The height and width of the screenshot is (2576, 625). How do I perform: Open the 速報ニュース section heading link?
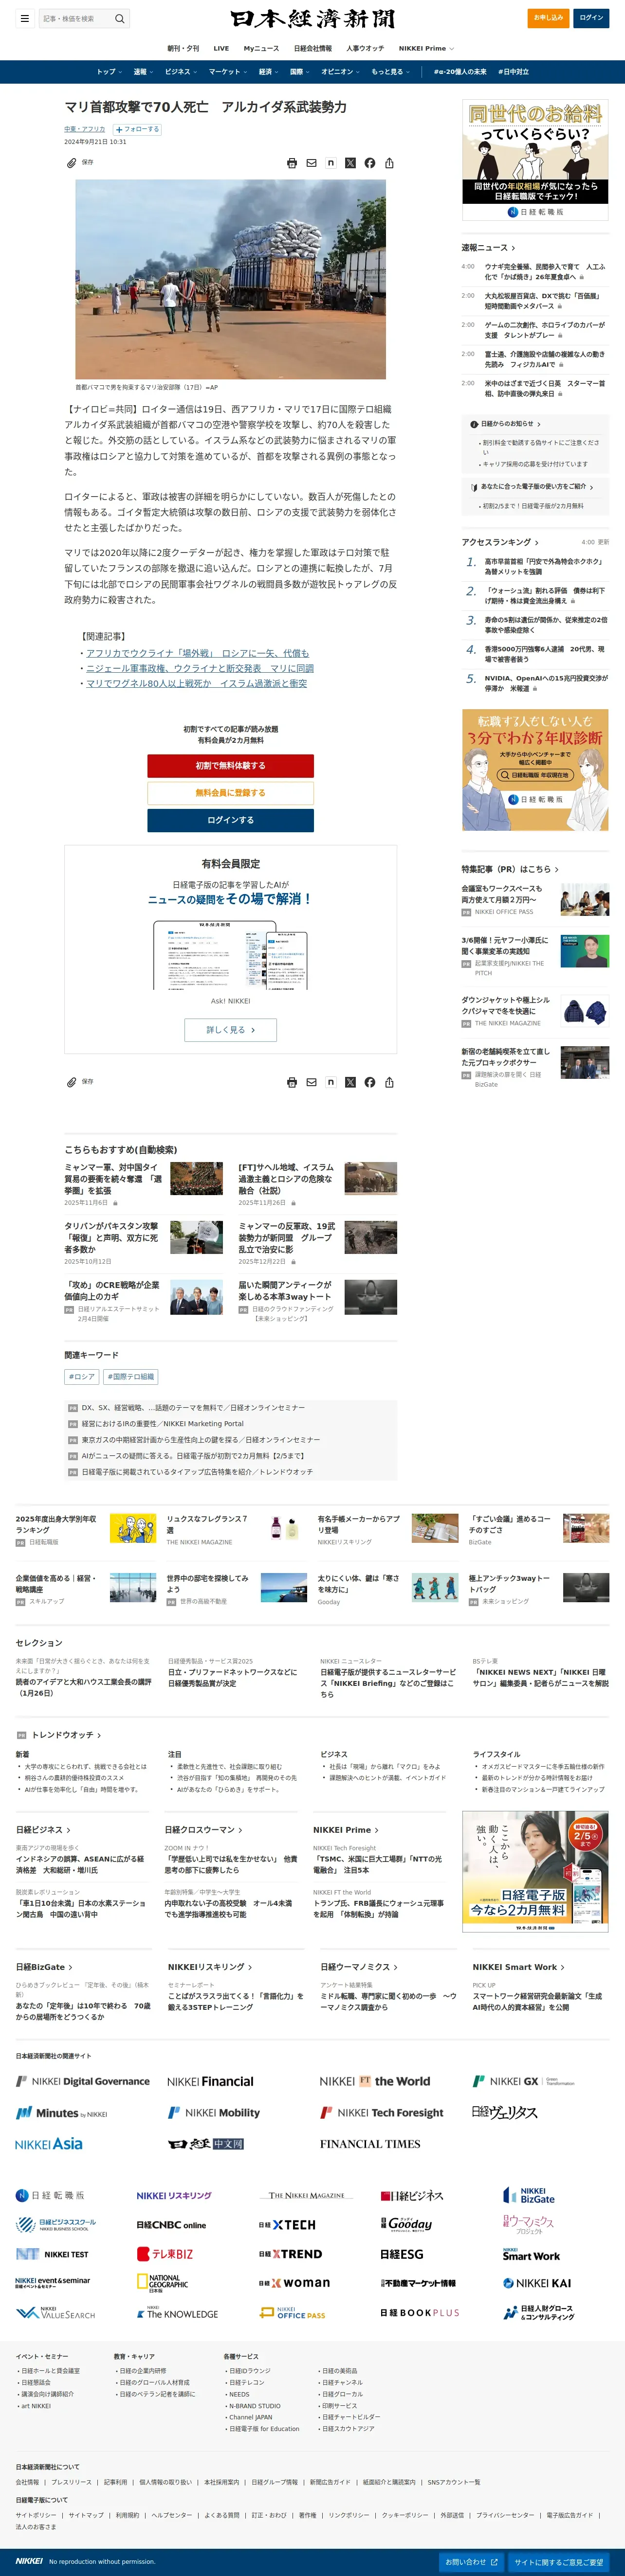point(488,247)
